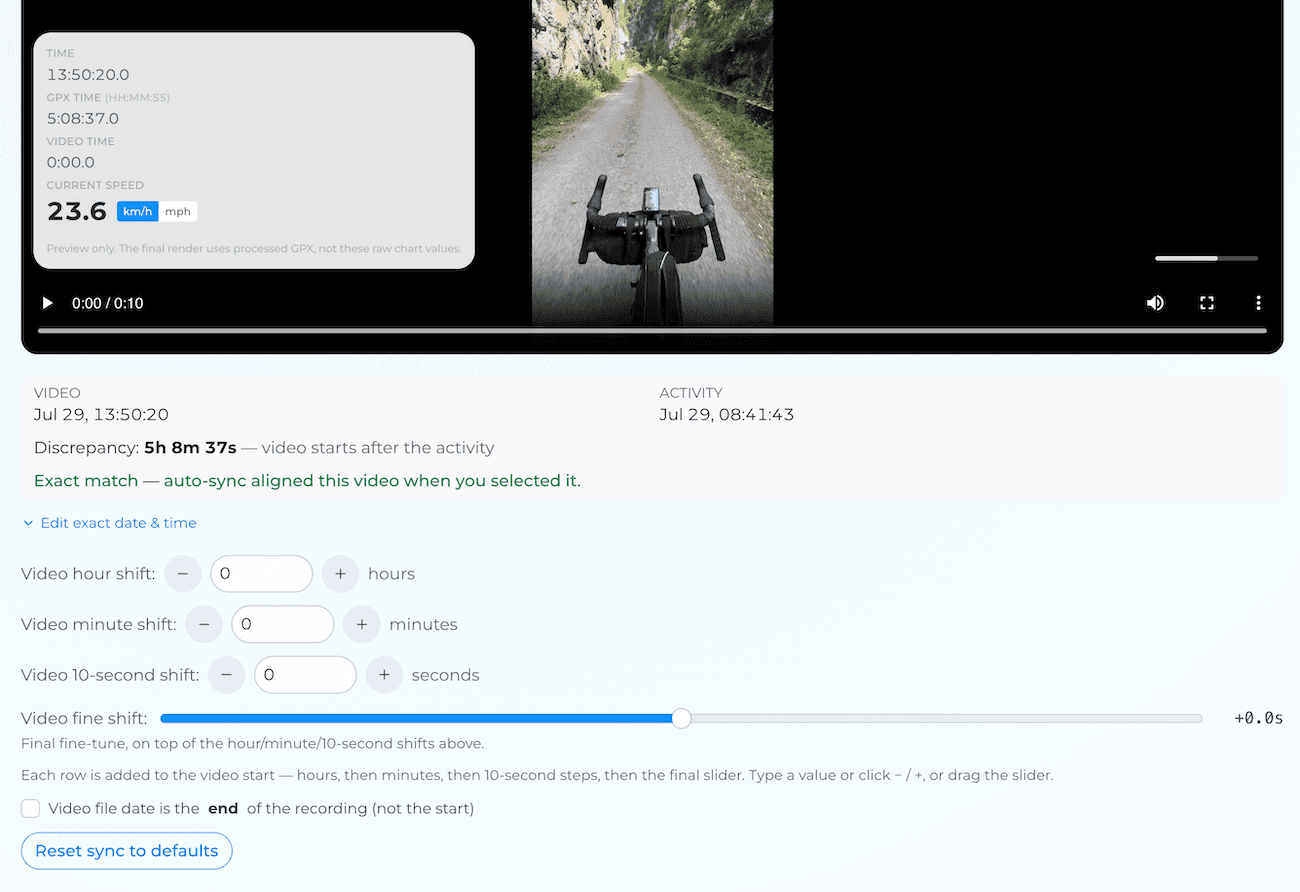The height and width of the screenshot is (892, 1300).
Task: Click the hour shift input field
Action: (x=261, y=574)
